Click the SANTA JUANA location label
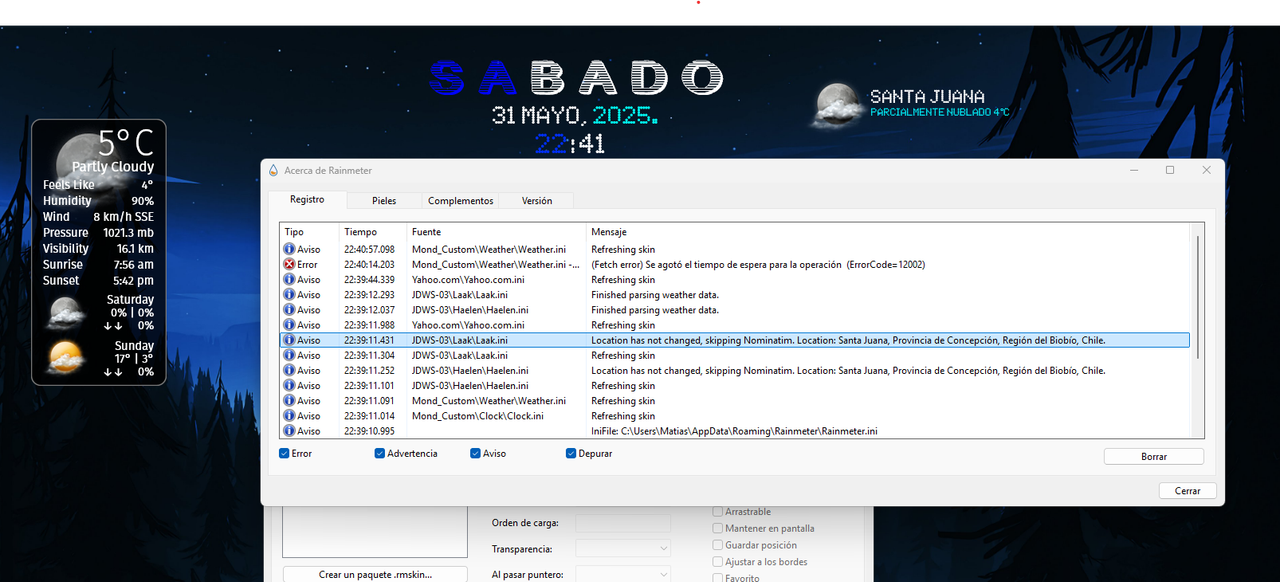1280x582 pixels. coord(927,97)
